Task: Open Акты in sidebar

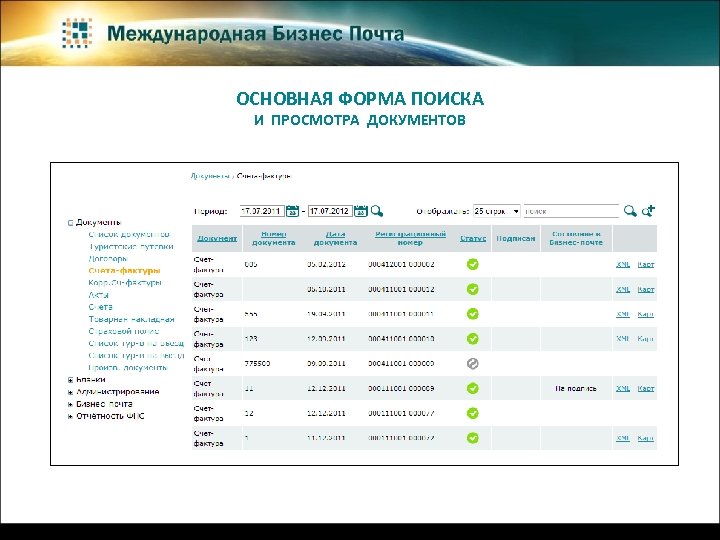Action: (98, 295)
